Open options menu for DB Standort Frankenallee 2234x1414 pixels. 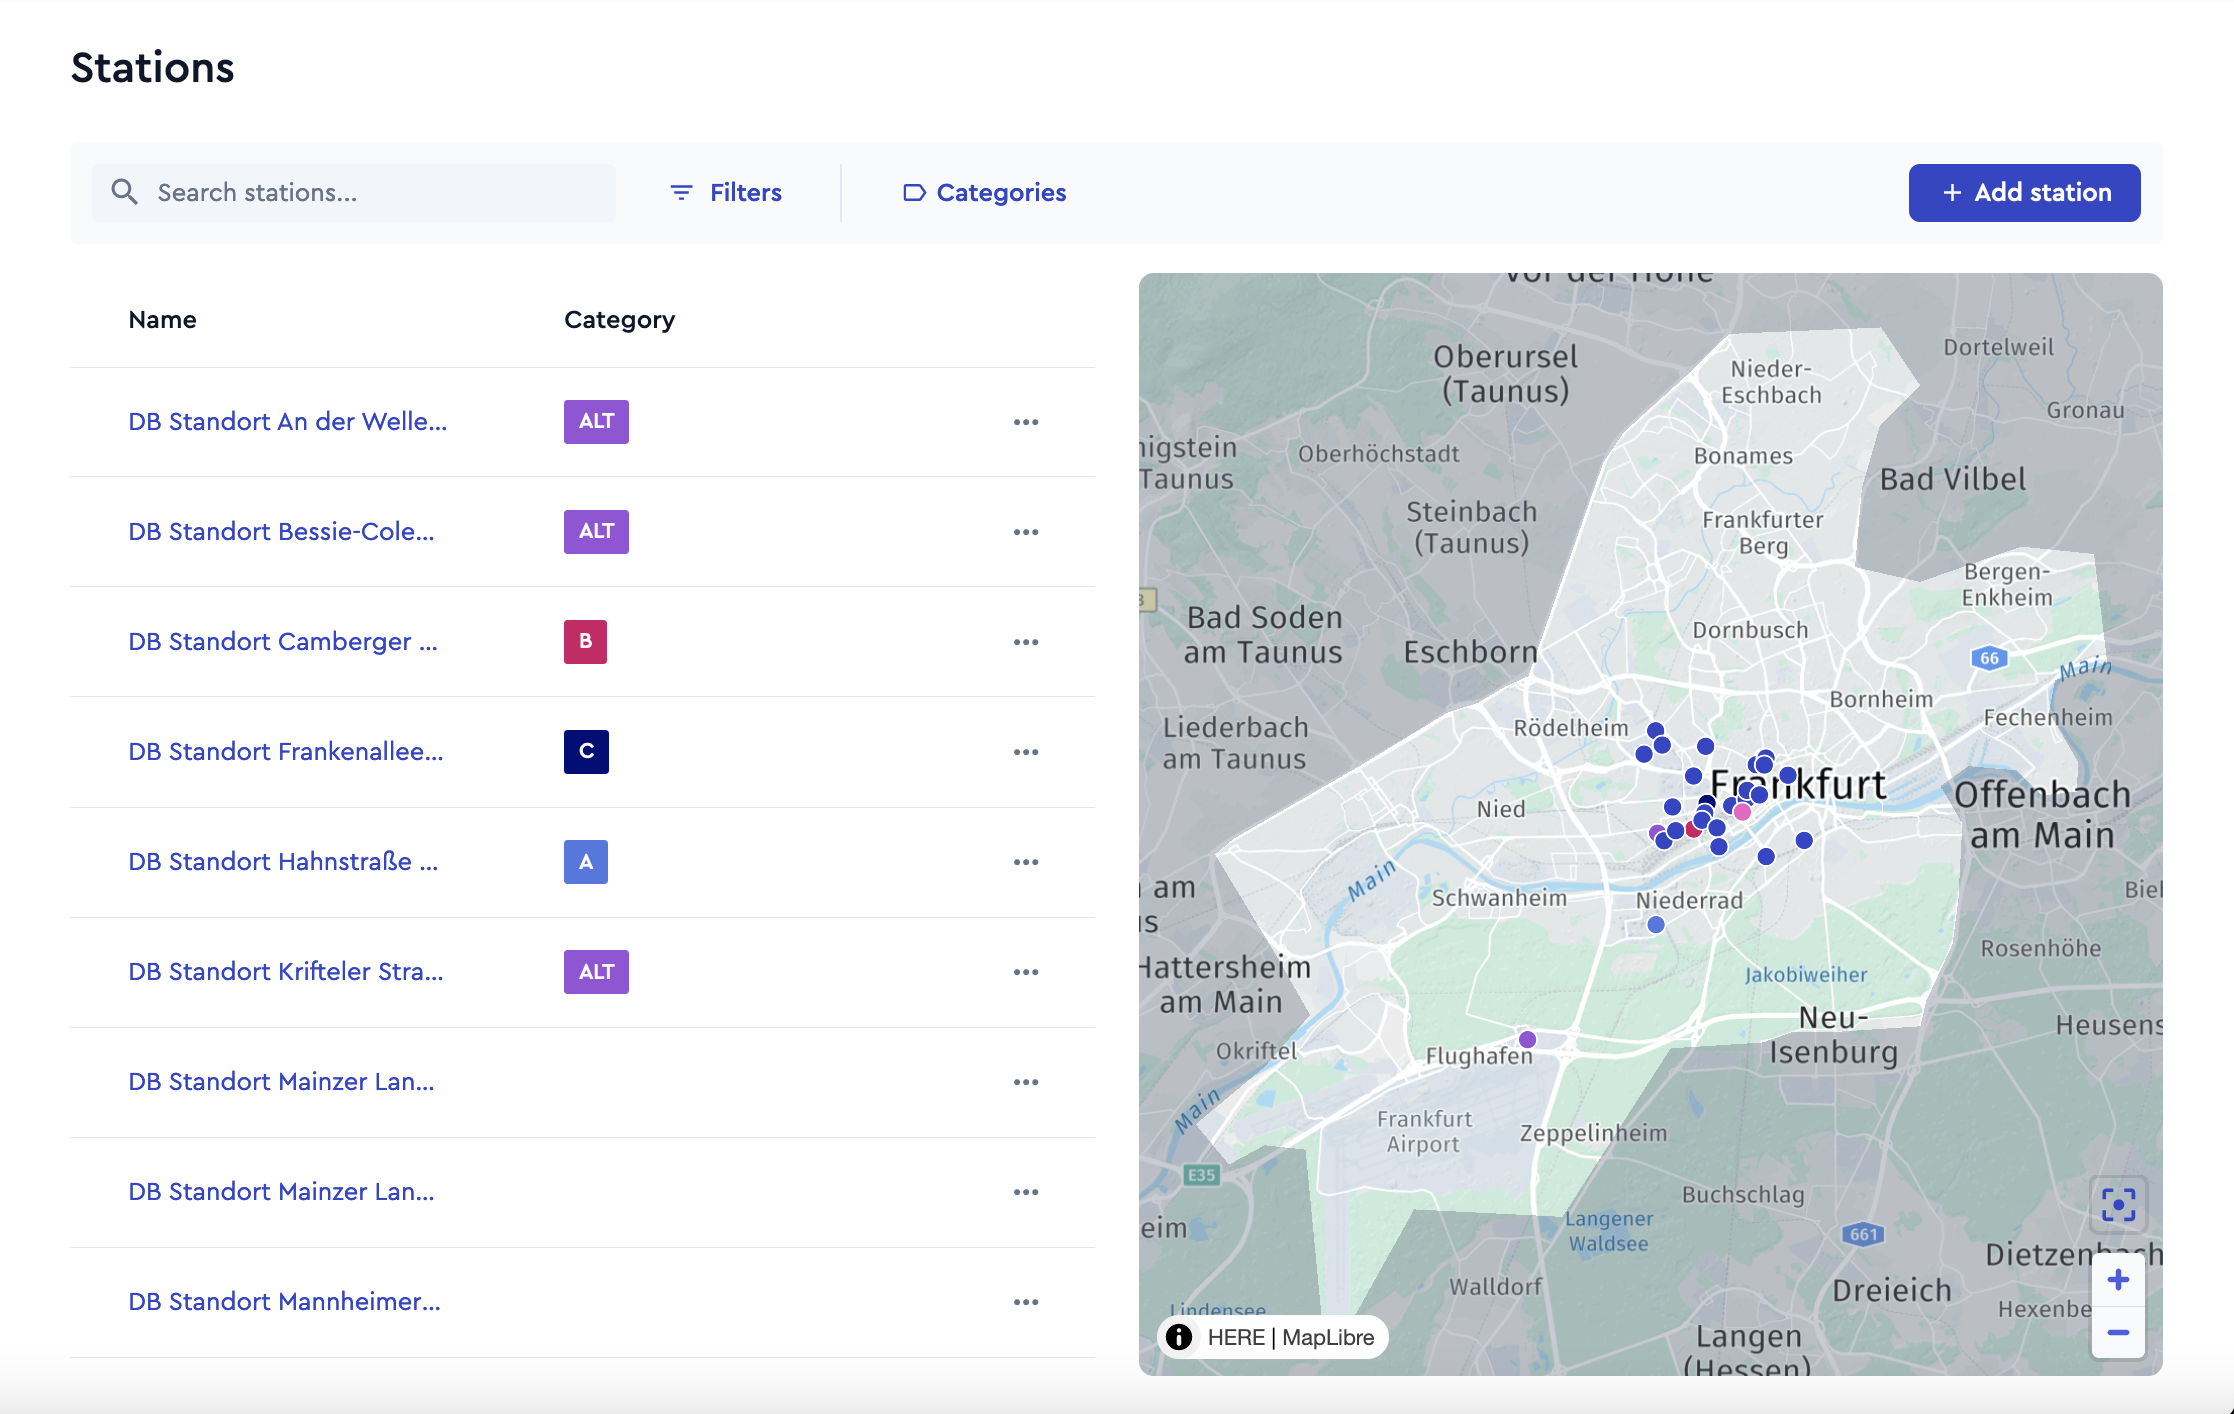pyautogui.click(x=1026, y=752)
